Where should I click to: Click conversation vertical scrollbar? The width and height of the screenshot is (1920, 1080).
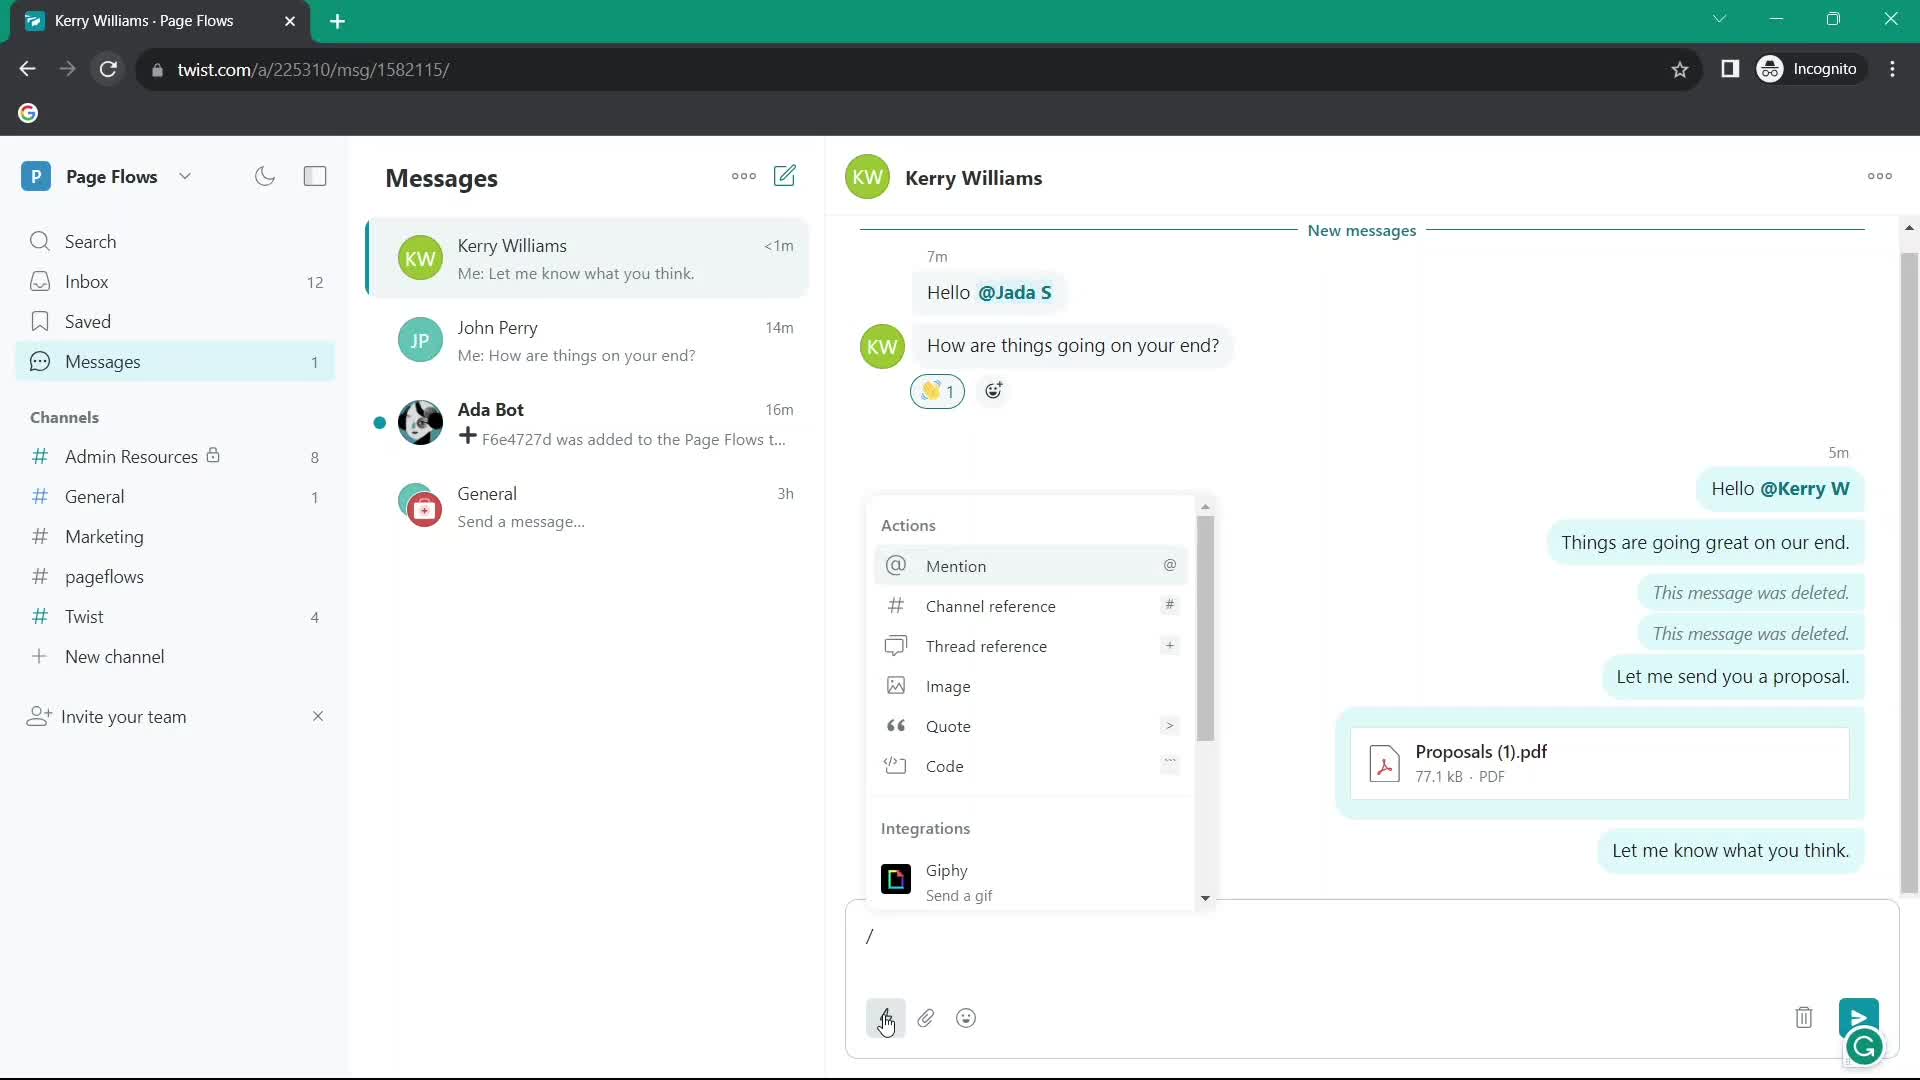1909,573
